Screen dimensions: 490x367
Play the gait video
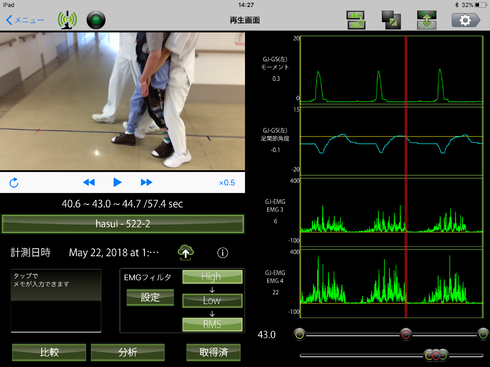click(x=117, y=182)
